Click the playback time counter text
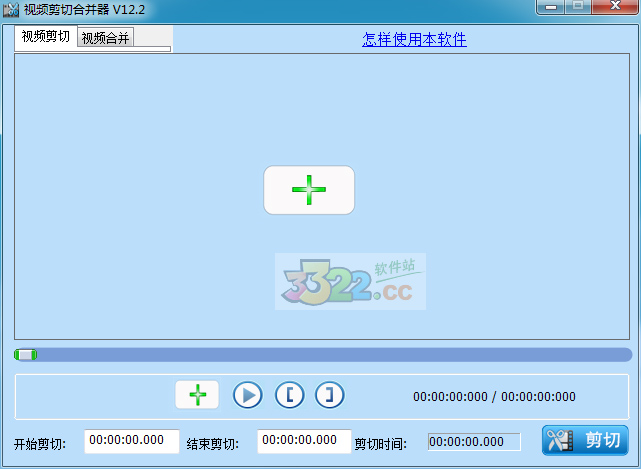This screenshot has width=641, height=469. coord(494,396)
